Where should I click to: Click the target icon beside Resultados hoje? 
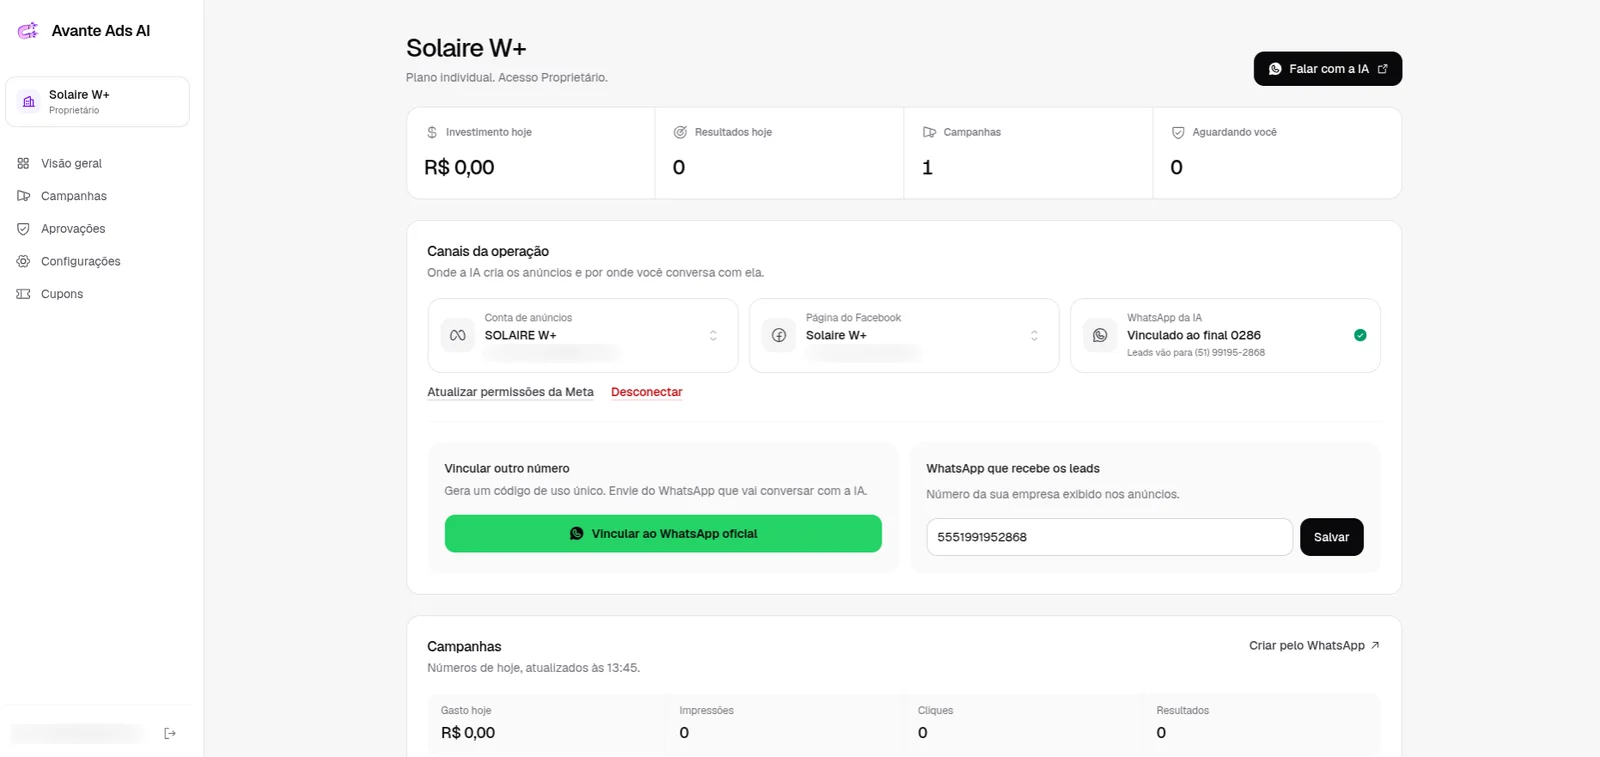(x=680, y=132)
